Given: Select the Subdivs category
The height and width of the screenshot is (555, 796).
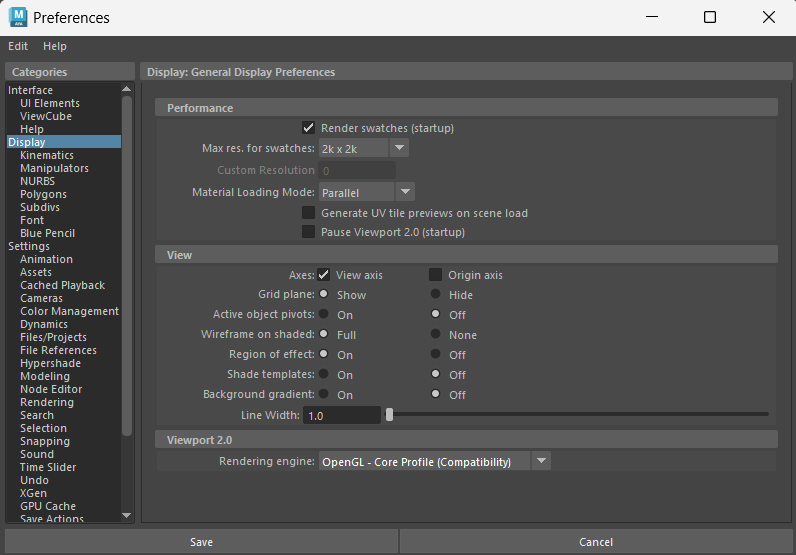Looking at the screenshot, I should [40, 207].
